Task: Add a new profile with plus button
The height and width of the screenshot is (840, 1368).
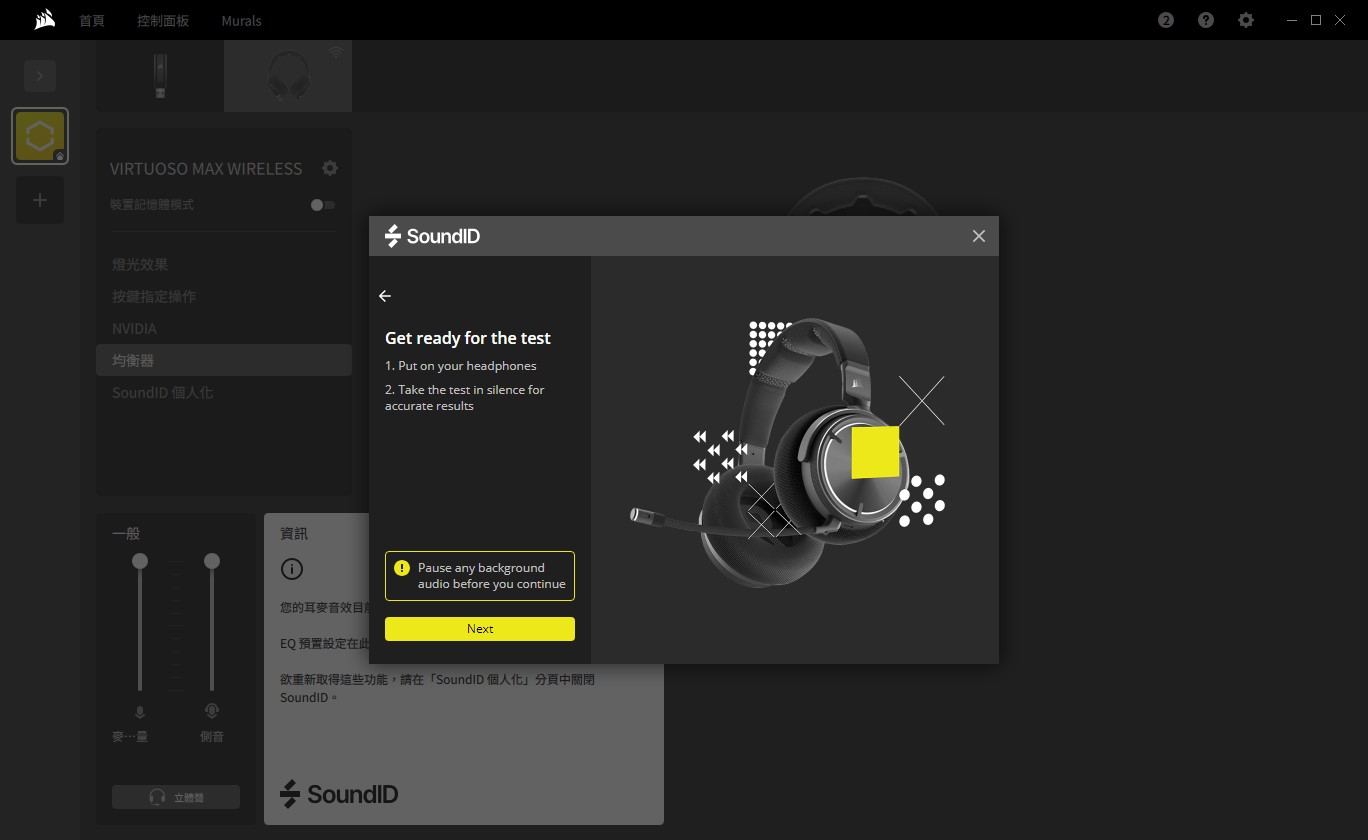Action: pyautogui.click(x=40, y=200)
